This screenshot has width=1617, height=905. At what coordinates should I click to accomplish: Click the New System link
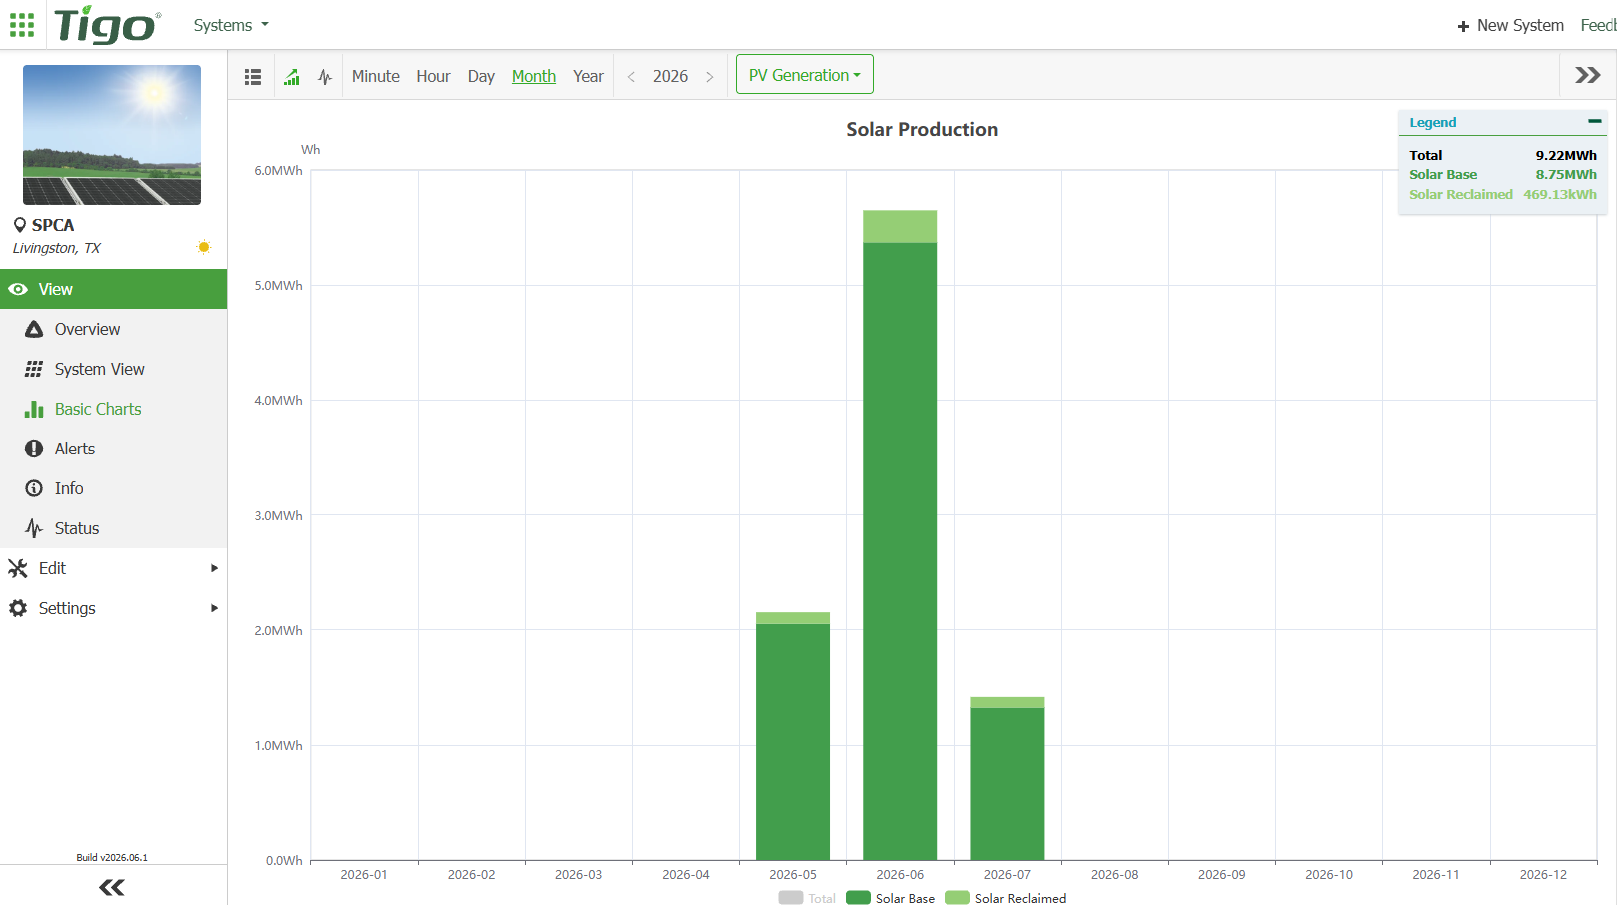click(1520, 25)
